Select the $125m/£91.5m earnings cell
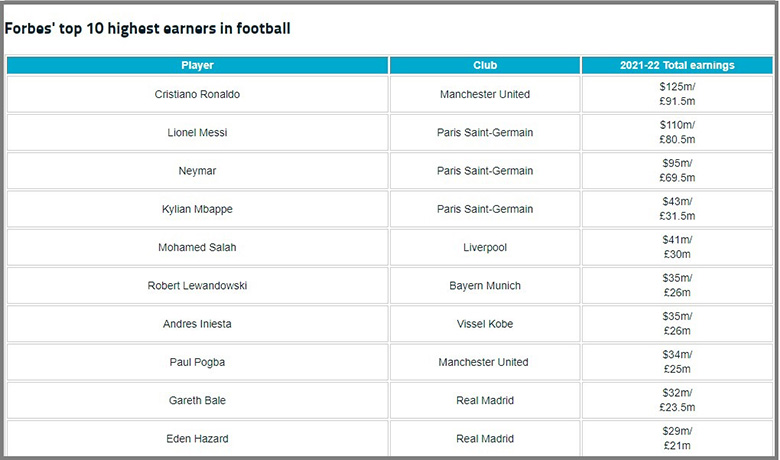The height and width of the screenshot is (460, 780). pyautogui.click(x=677, y=94)
